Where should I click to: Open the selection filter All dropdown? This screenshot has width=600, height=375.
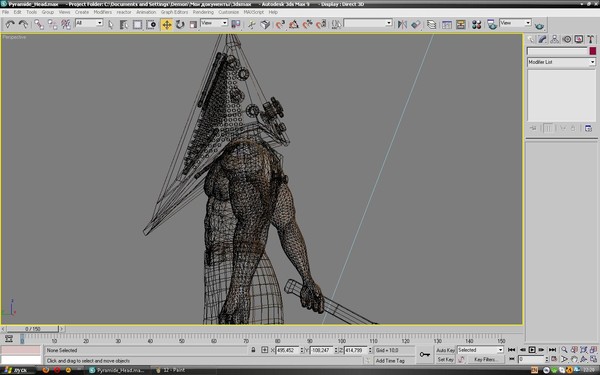89,23
